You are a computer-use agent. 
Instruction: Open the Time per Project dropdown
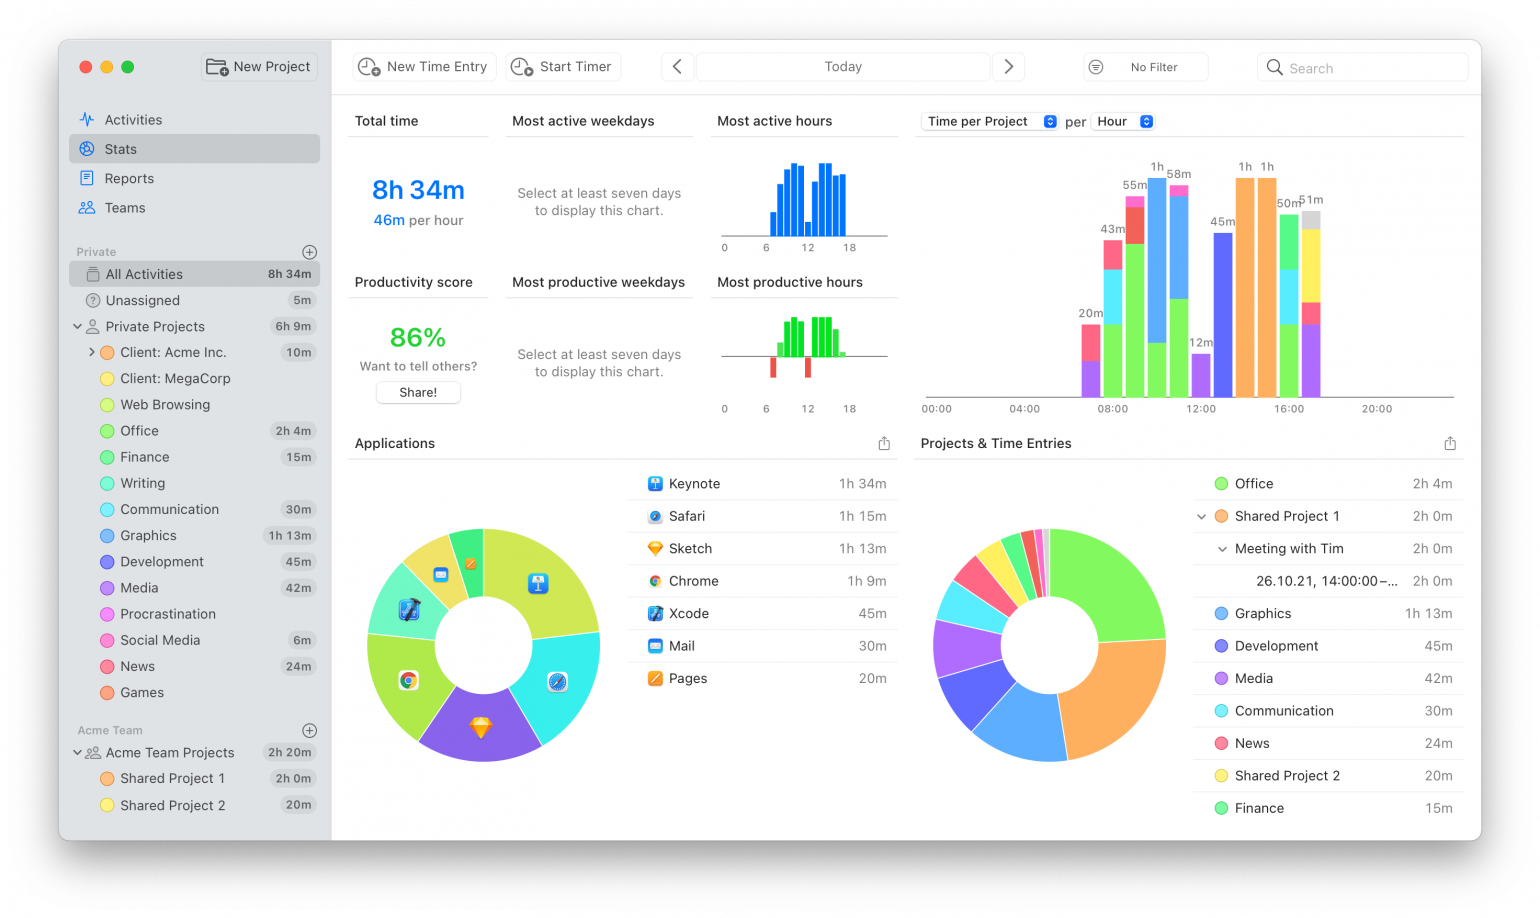989,120
